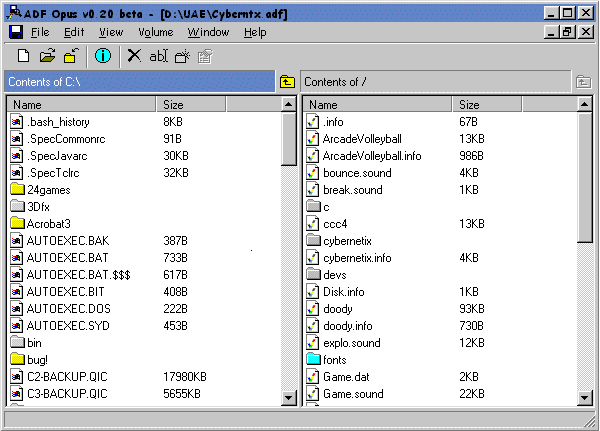Select explo.sound file

352,342
